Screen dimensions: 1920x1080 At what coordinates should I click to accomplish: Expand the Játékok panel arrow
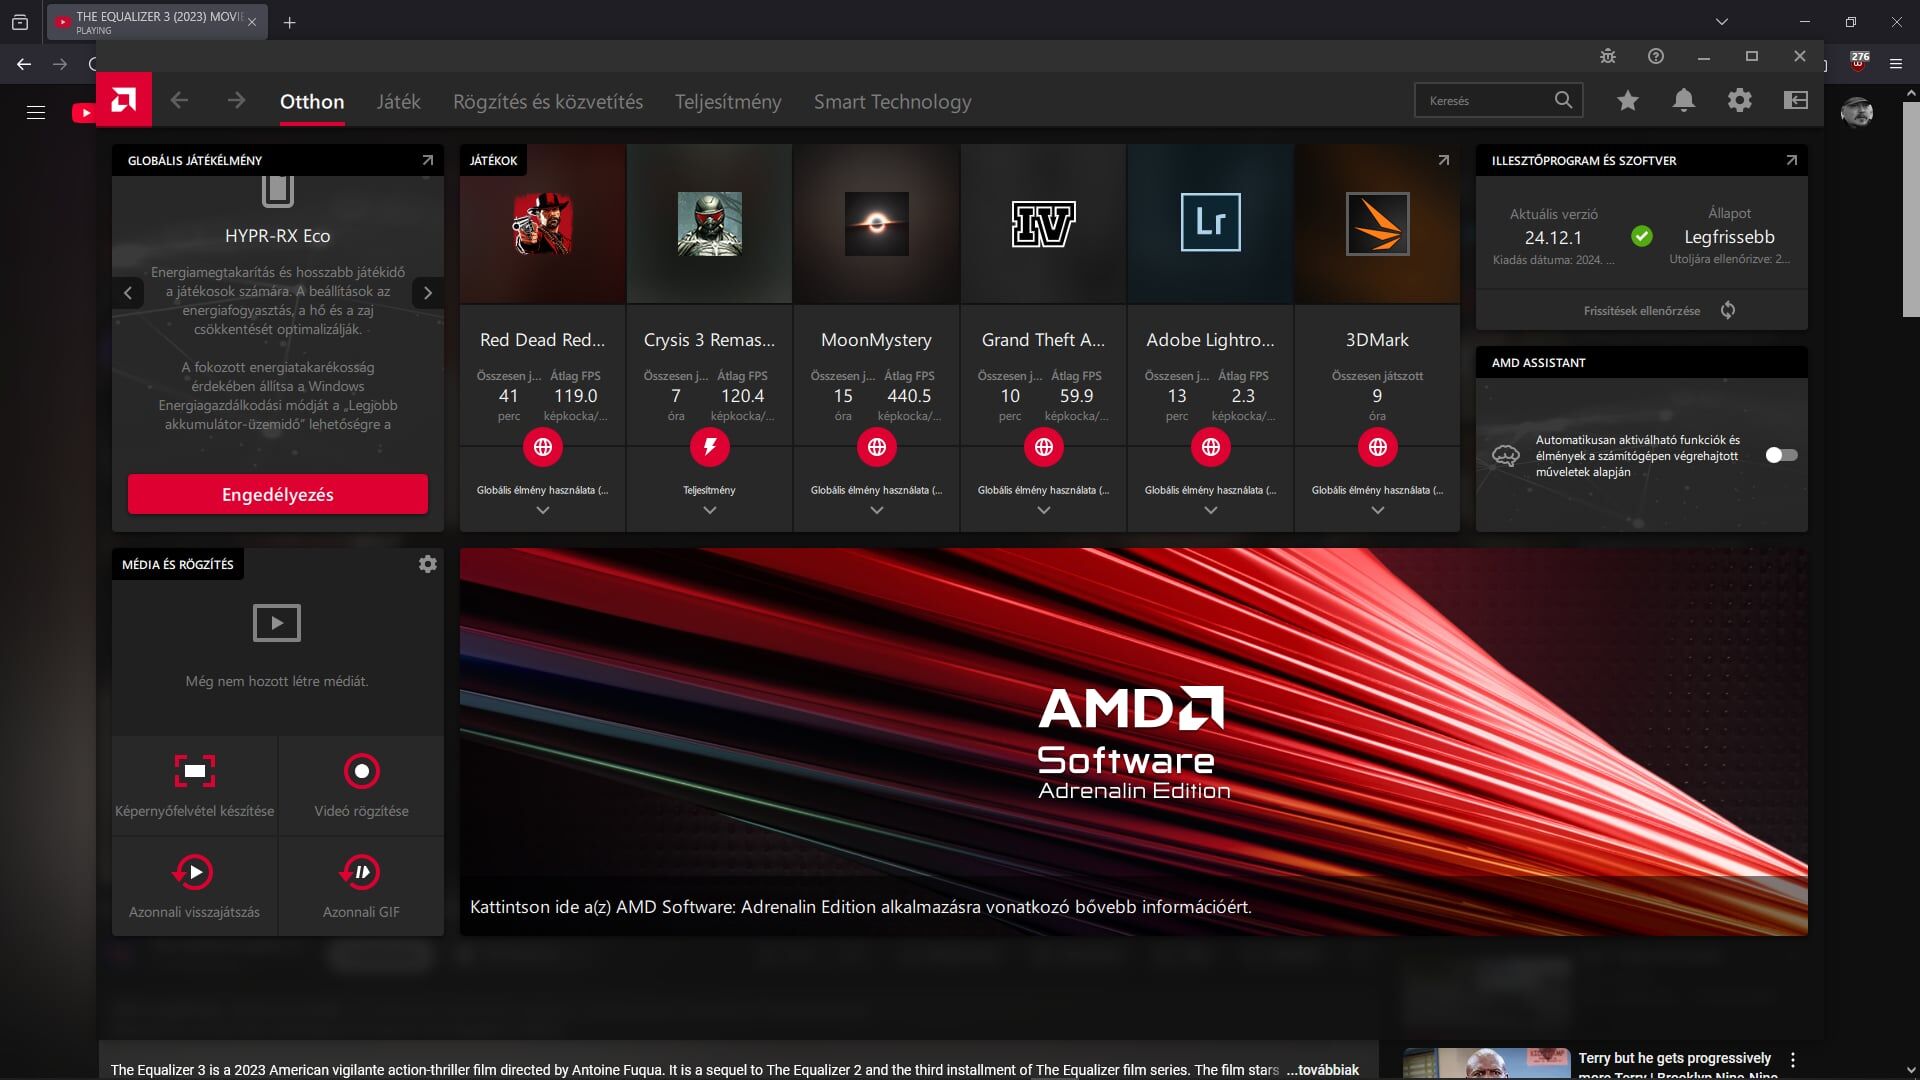[1443, 160]
